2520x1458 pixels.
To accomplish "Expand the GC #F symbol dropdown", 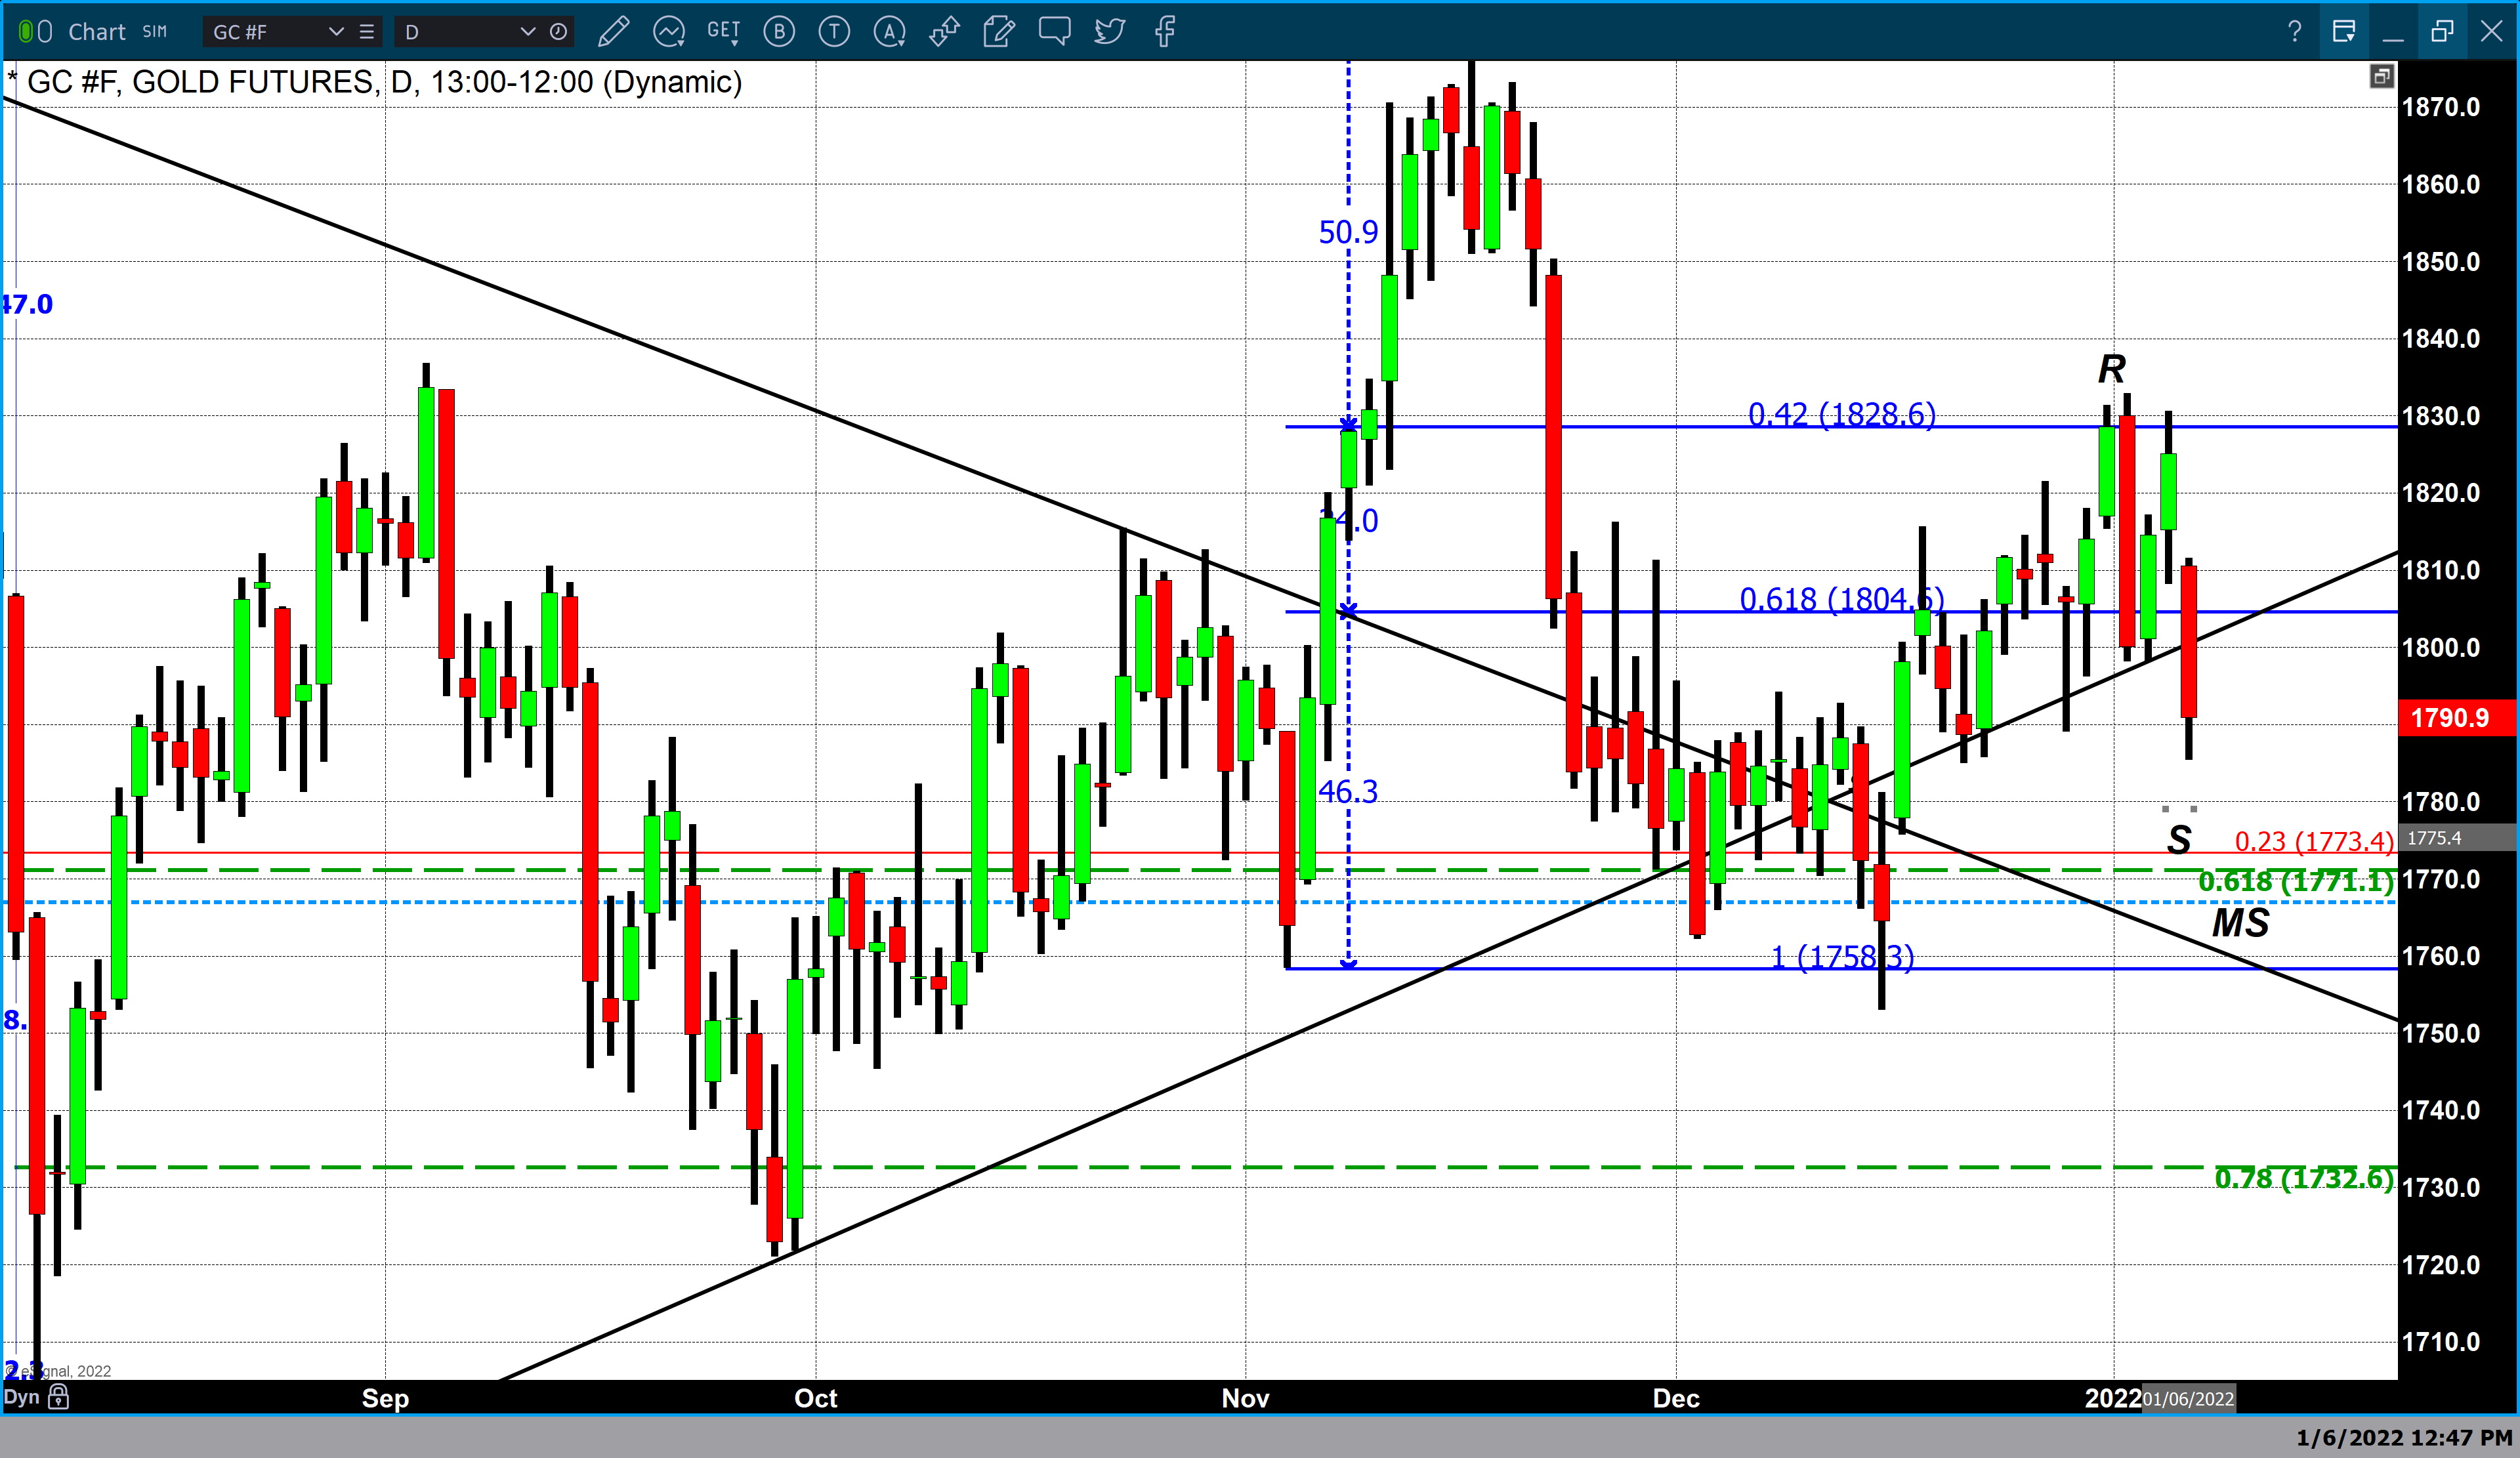I will [x=336, y=32].
